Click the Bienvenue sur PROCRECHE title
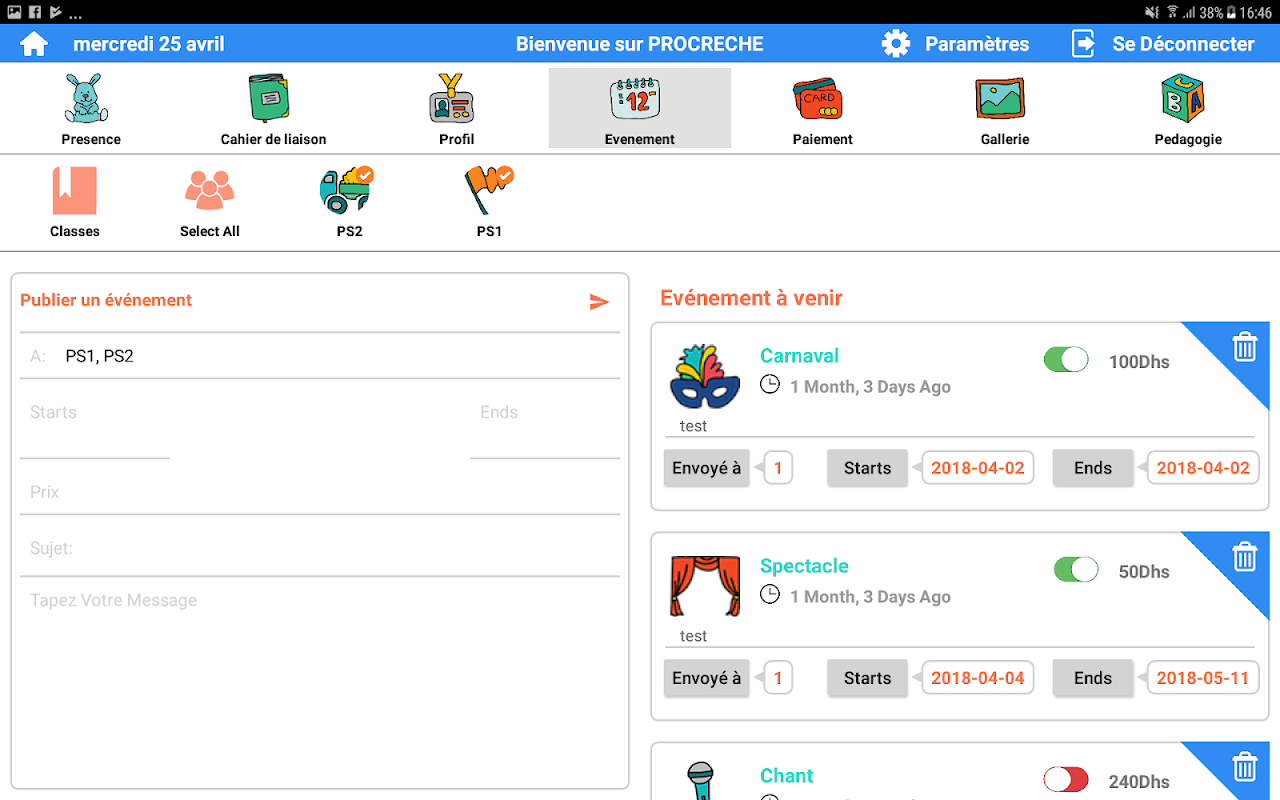 [640, 44]
